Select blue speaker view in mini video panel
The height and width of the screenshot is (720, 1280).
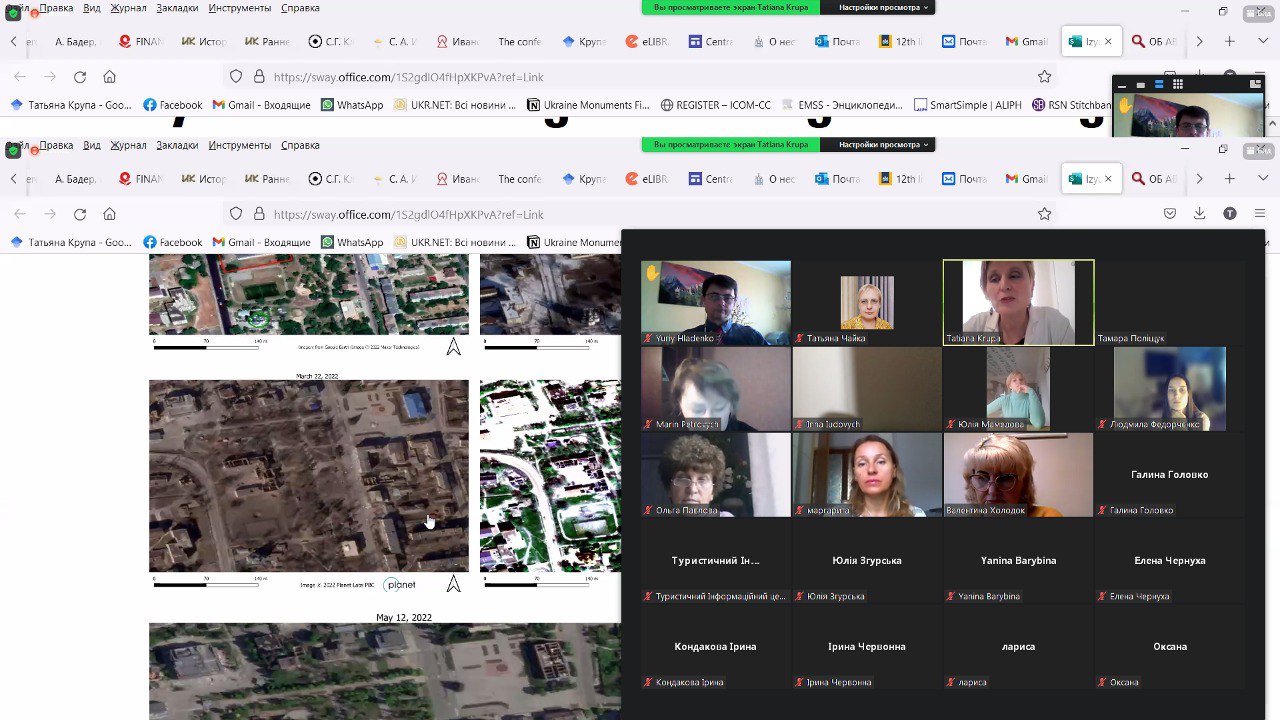coord(1159,85)
